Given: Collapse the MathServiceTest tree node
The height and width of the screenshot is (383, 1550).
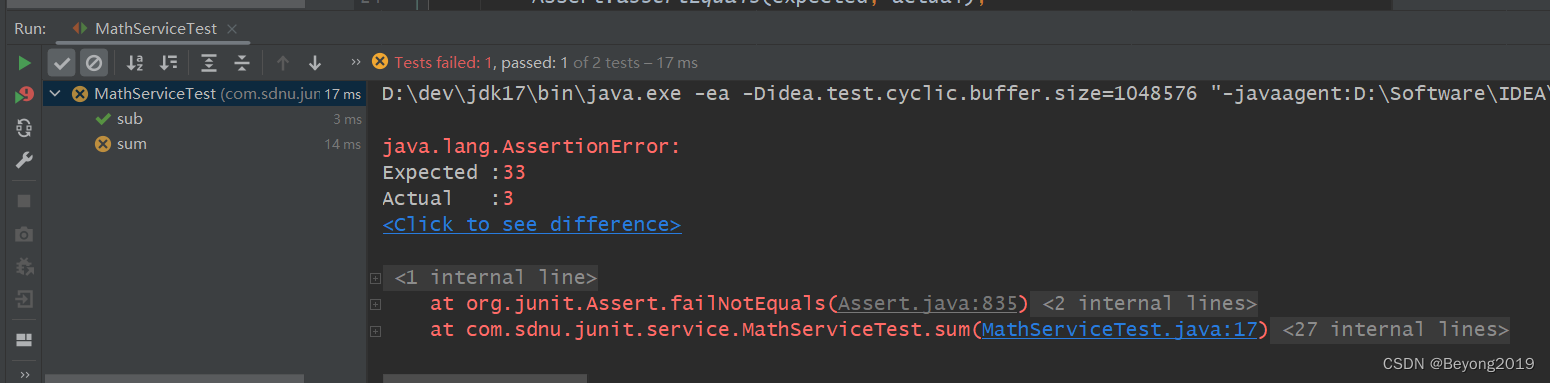Looking at the screenshot, I should point(54,94).
